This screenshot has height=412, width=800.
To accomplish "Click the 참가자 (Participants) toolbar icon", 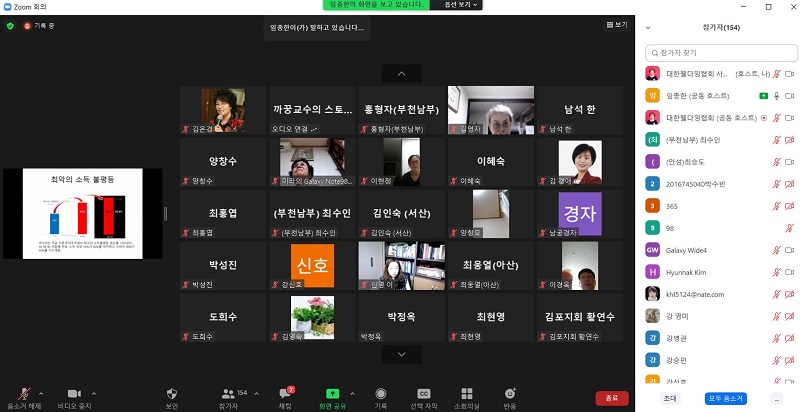I will (227, 394).
